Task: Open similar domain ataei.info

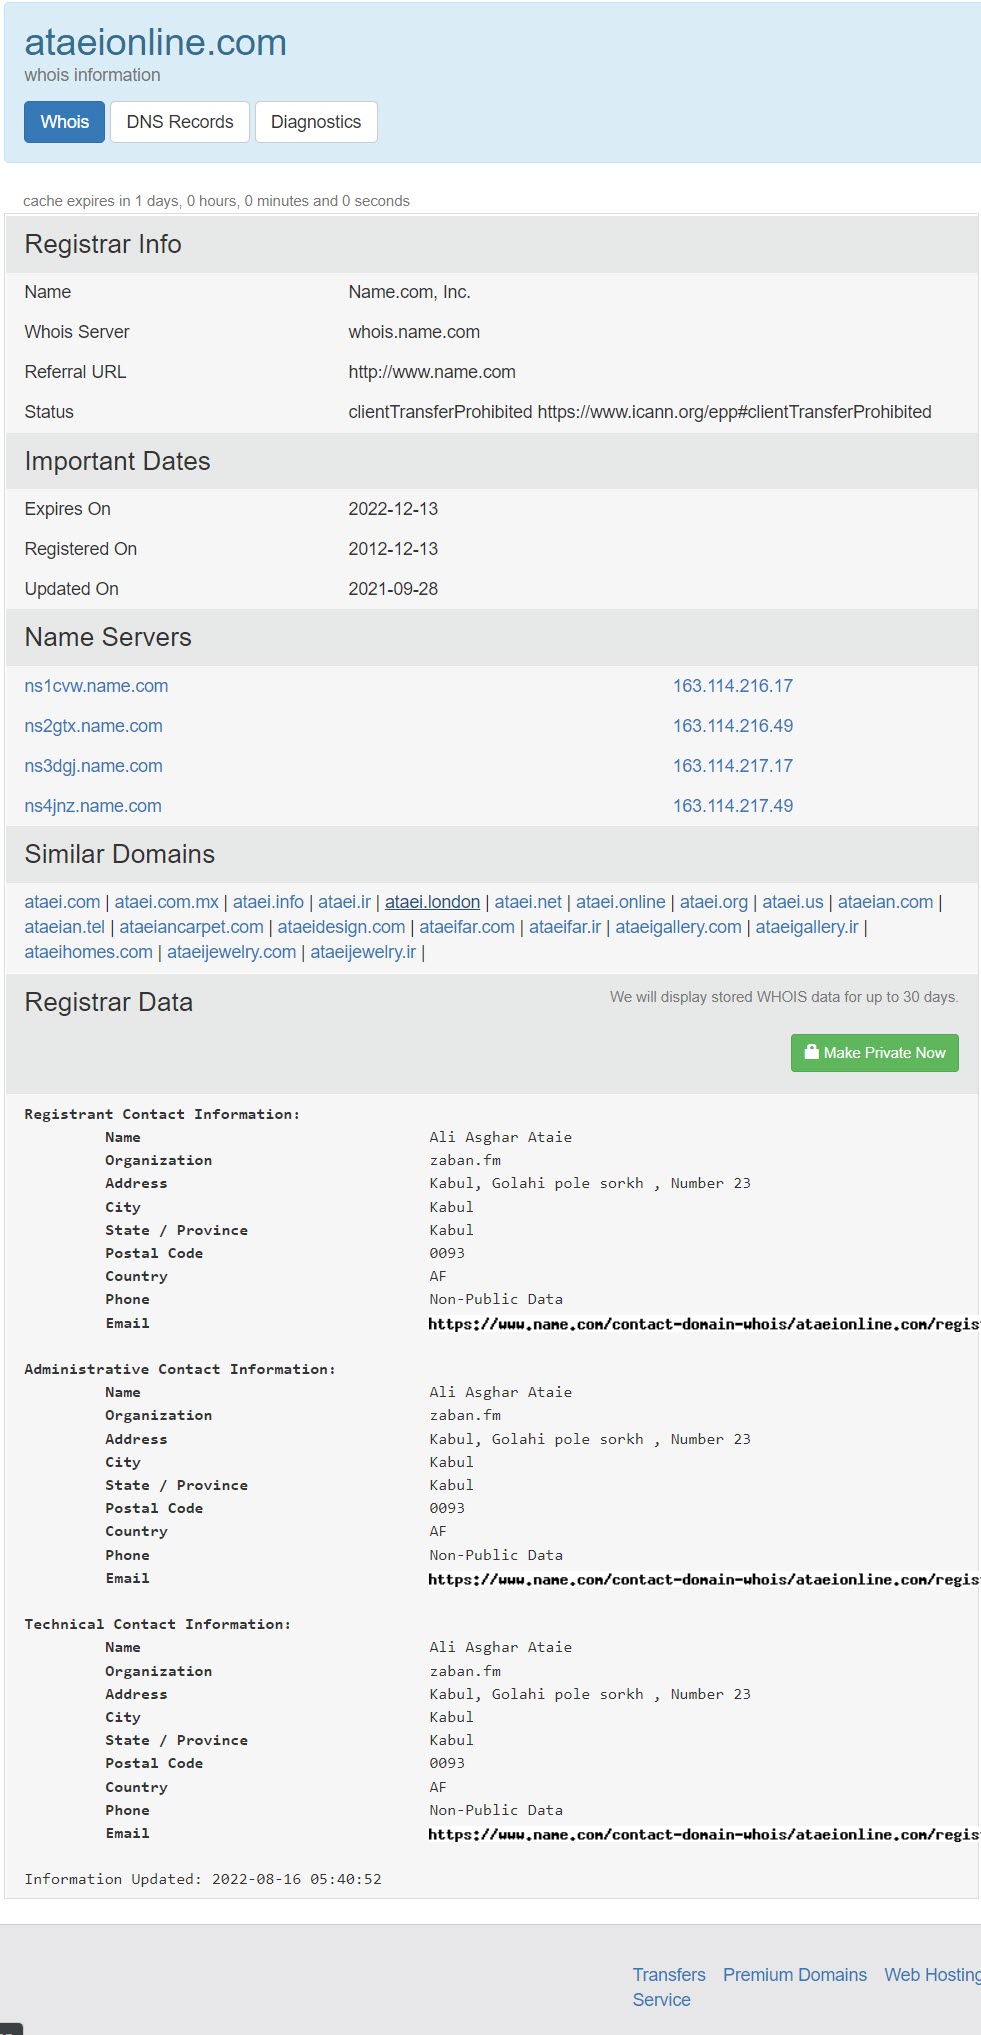Action: click(268, 902)
